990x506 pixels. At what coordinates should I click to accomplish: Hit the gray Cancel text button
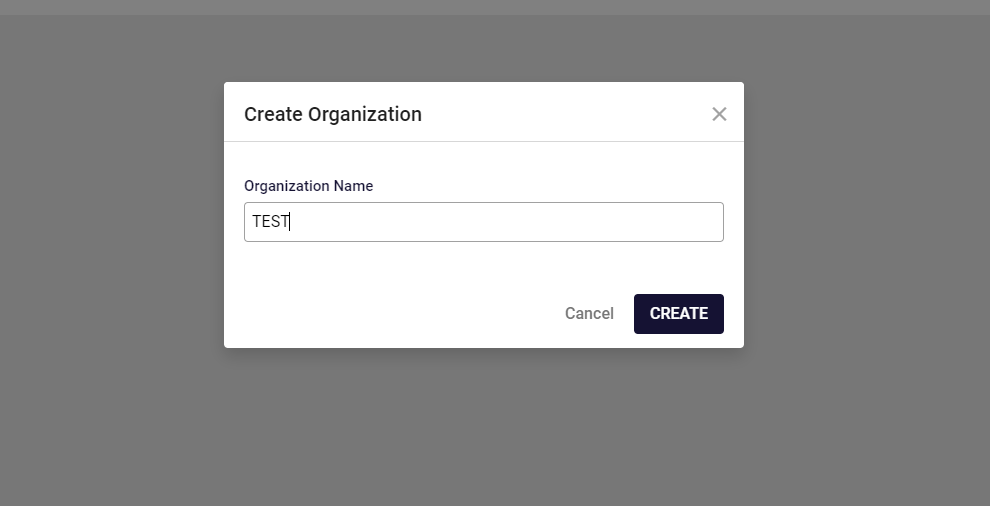point(589,313)
